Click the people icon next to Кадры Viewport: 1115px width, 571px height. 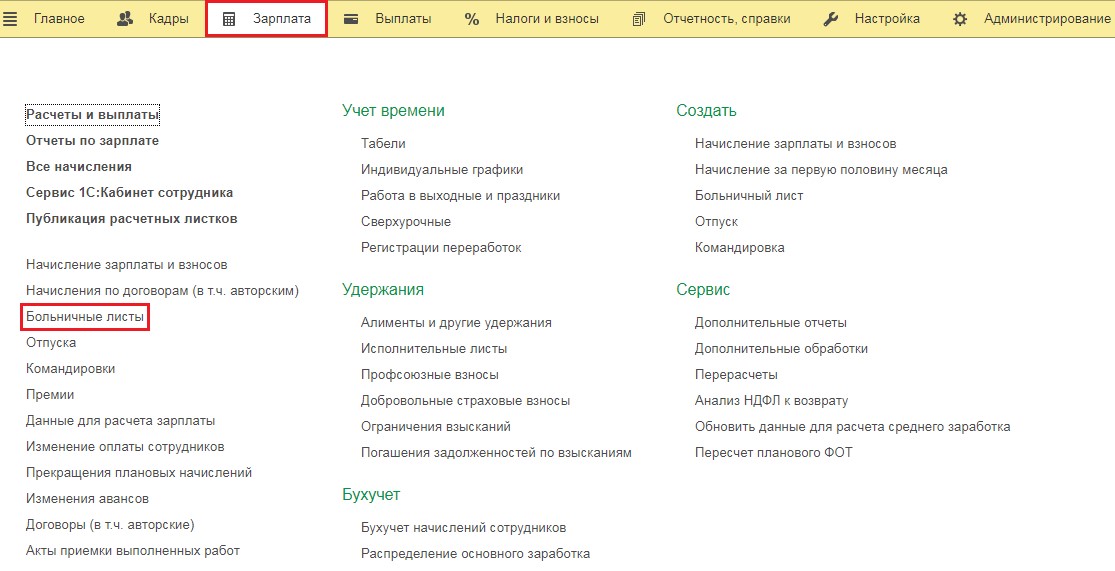[125, 19]
